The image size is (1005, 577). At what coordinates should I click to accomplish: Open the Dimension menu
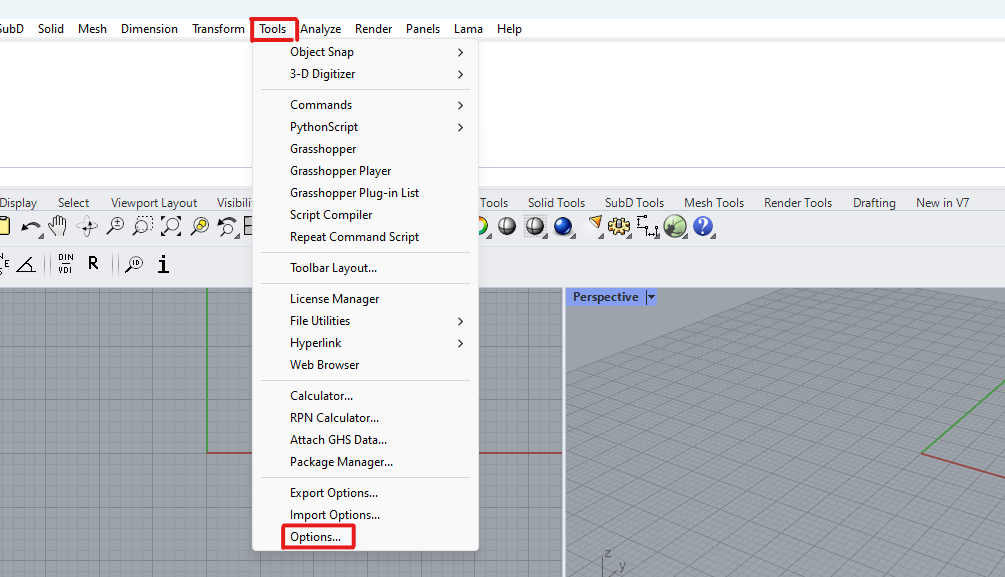pos(149,29)
